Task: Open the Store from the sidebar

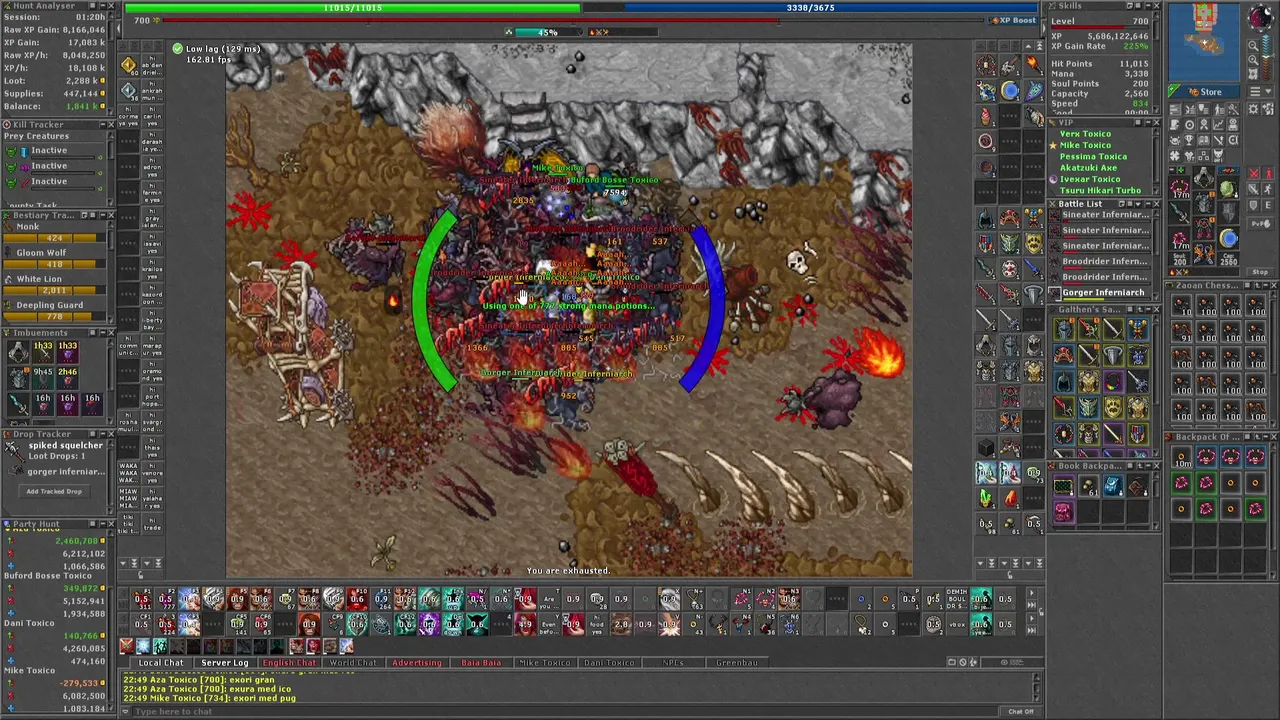Action: point(1204,92)
